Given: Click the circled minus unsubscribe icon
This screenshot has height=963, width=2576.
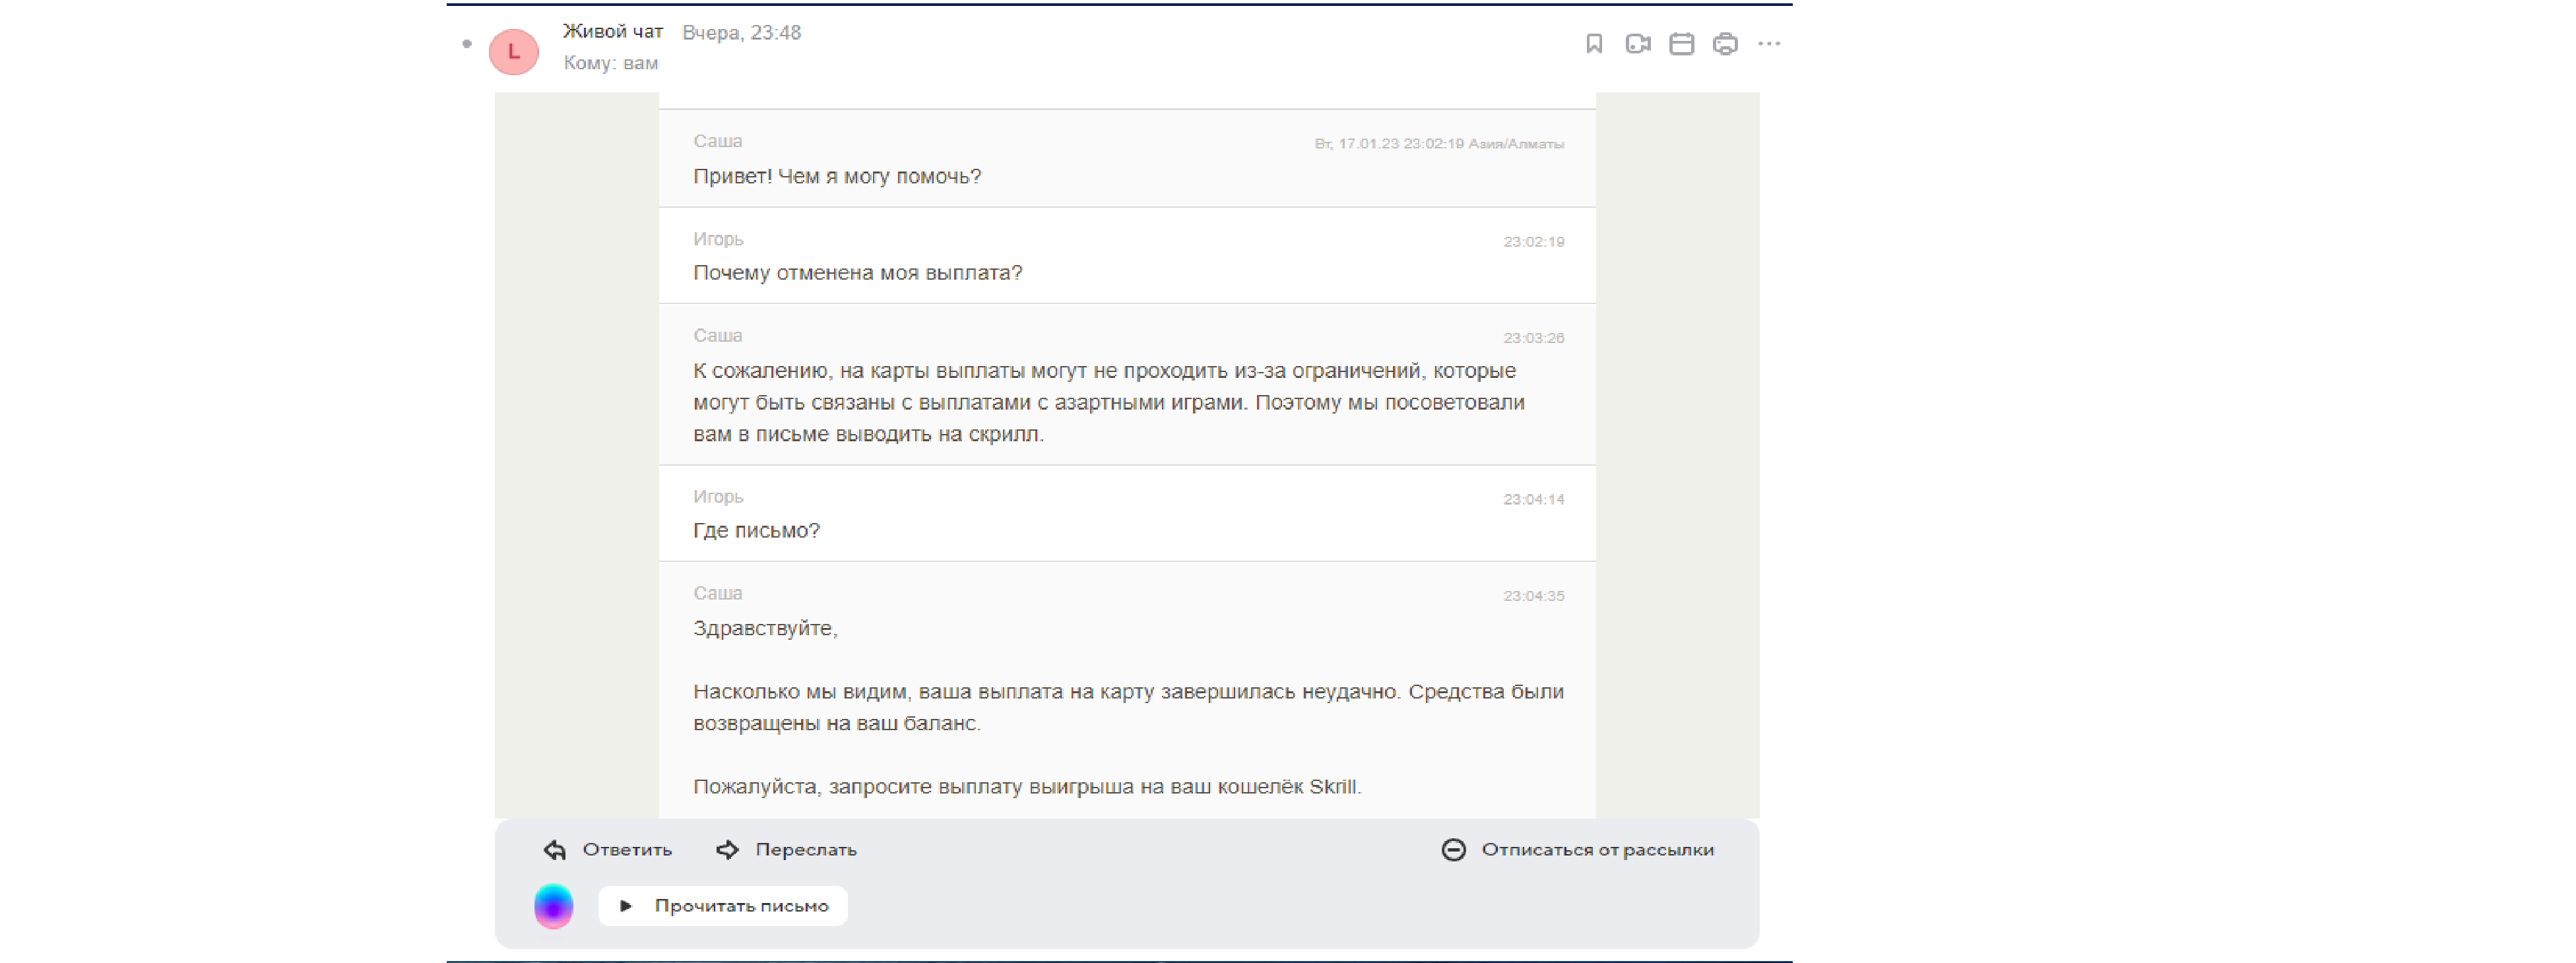Looking at the screenshot, I should [1453, 849].
